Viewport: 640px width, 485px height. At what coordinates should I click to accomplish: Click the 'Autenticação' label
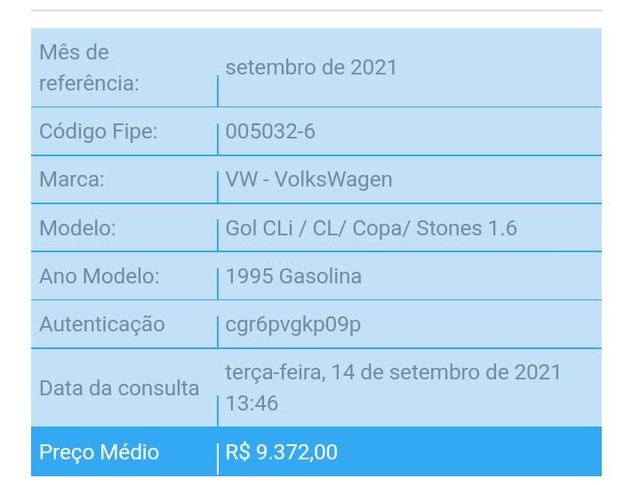click(102, 325)
